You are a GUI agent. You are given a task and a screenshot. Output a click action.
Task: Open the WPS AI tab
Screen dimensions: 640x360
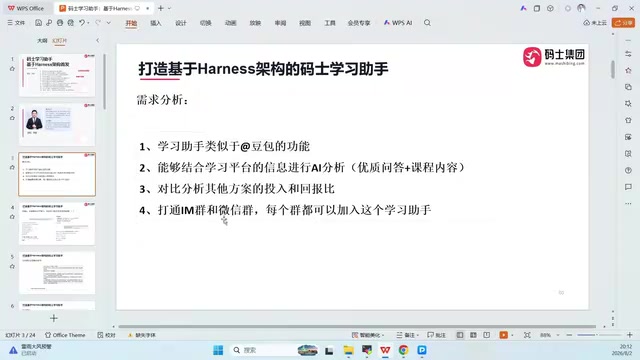[398, 23]
